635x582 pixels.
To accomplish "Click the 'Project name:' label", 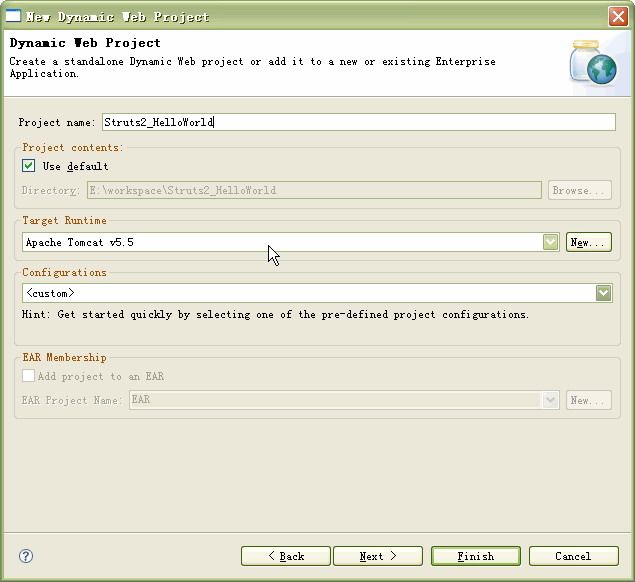I will (57, 122).
